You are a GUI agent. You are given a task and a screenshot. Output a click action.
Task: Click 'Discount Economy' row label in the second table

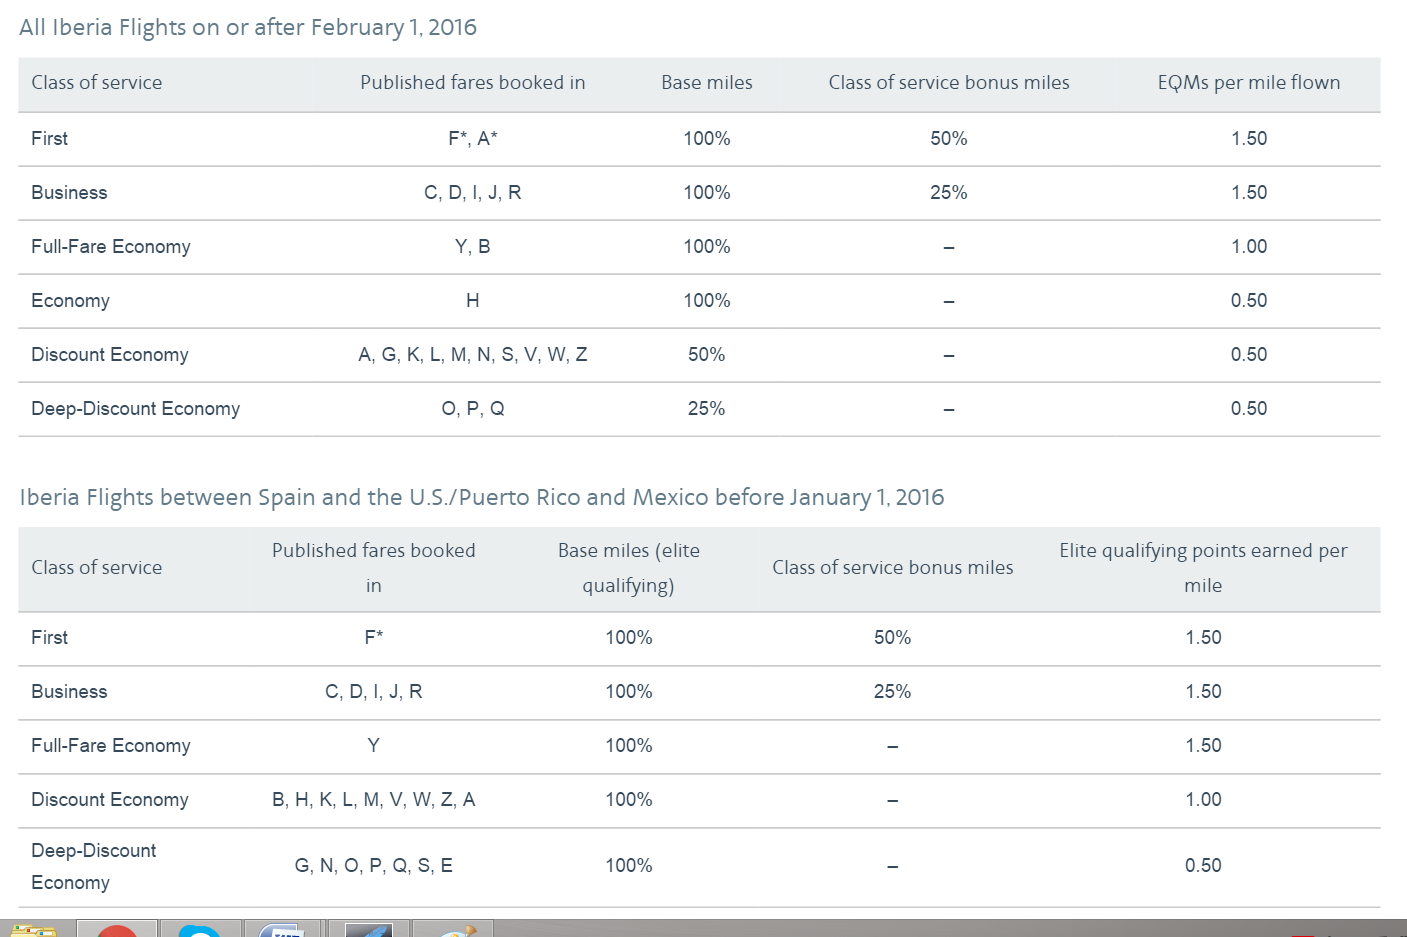pos(110,800)
